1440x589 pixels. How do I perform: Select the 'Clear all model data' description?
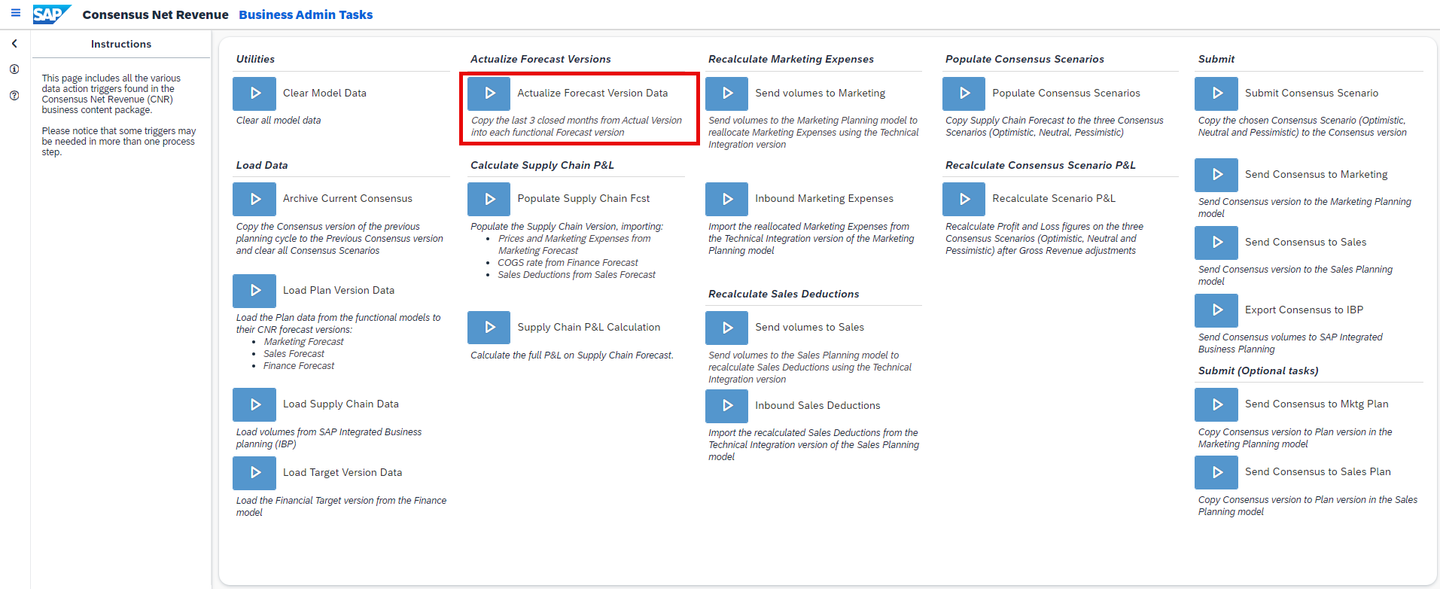(279, 121)
